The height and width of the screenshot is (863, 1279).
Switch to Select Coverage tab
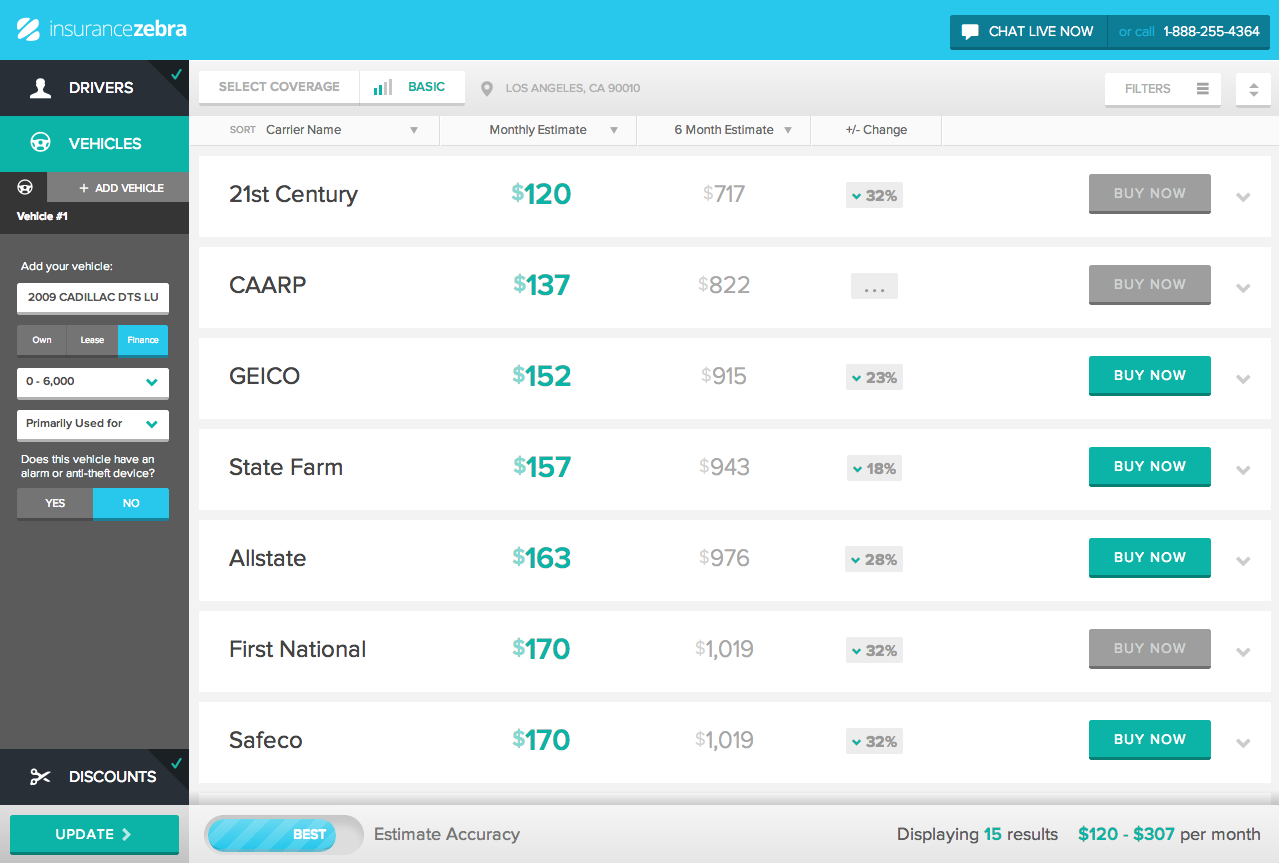pos(279,87)
